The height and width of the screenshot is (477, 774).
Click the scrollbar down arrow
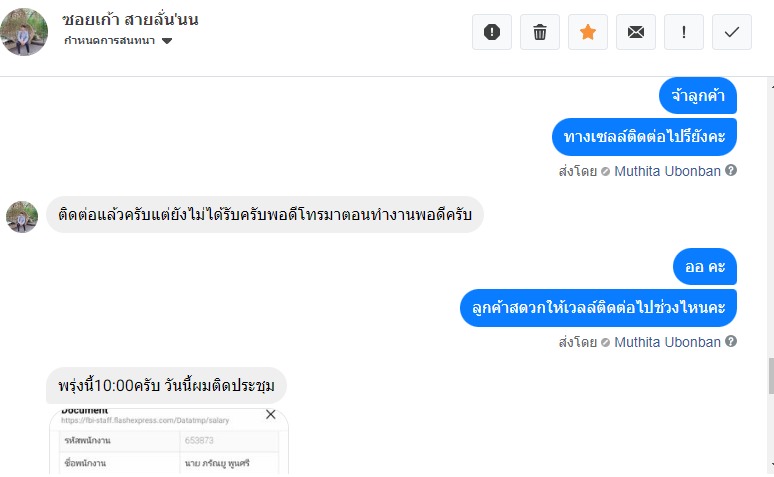tap(769, 467)
